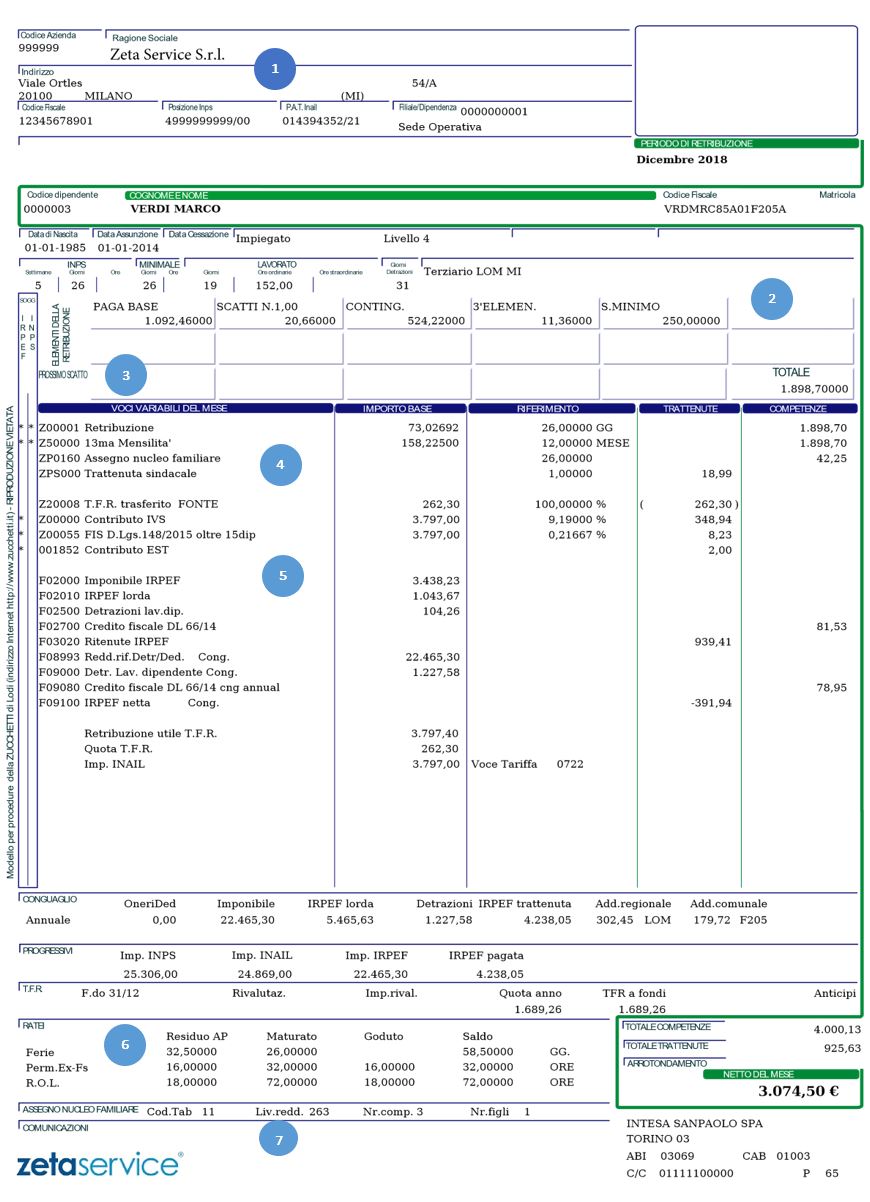Click the Impiegato qualification

(x=263, y=239)
